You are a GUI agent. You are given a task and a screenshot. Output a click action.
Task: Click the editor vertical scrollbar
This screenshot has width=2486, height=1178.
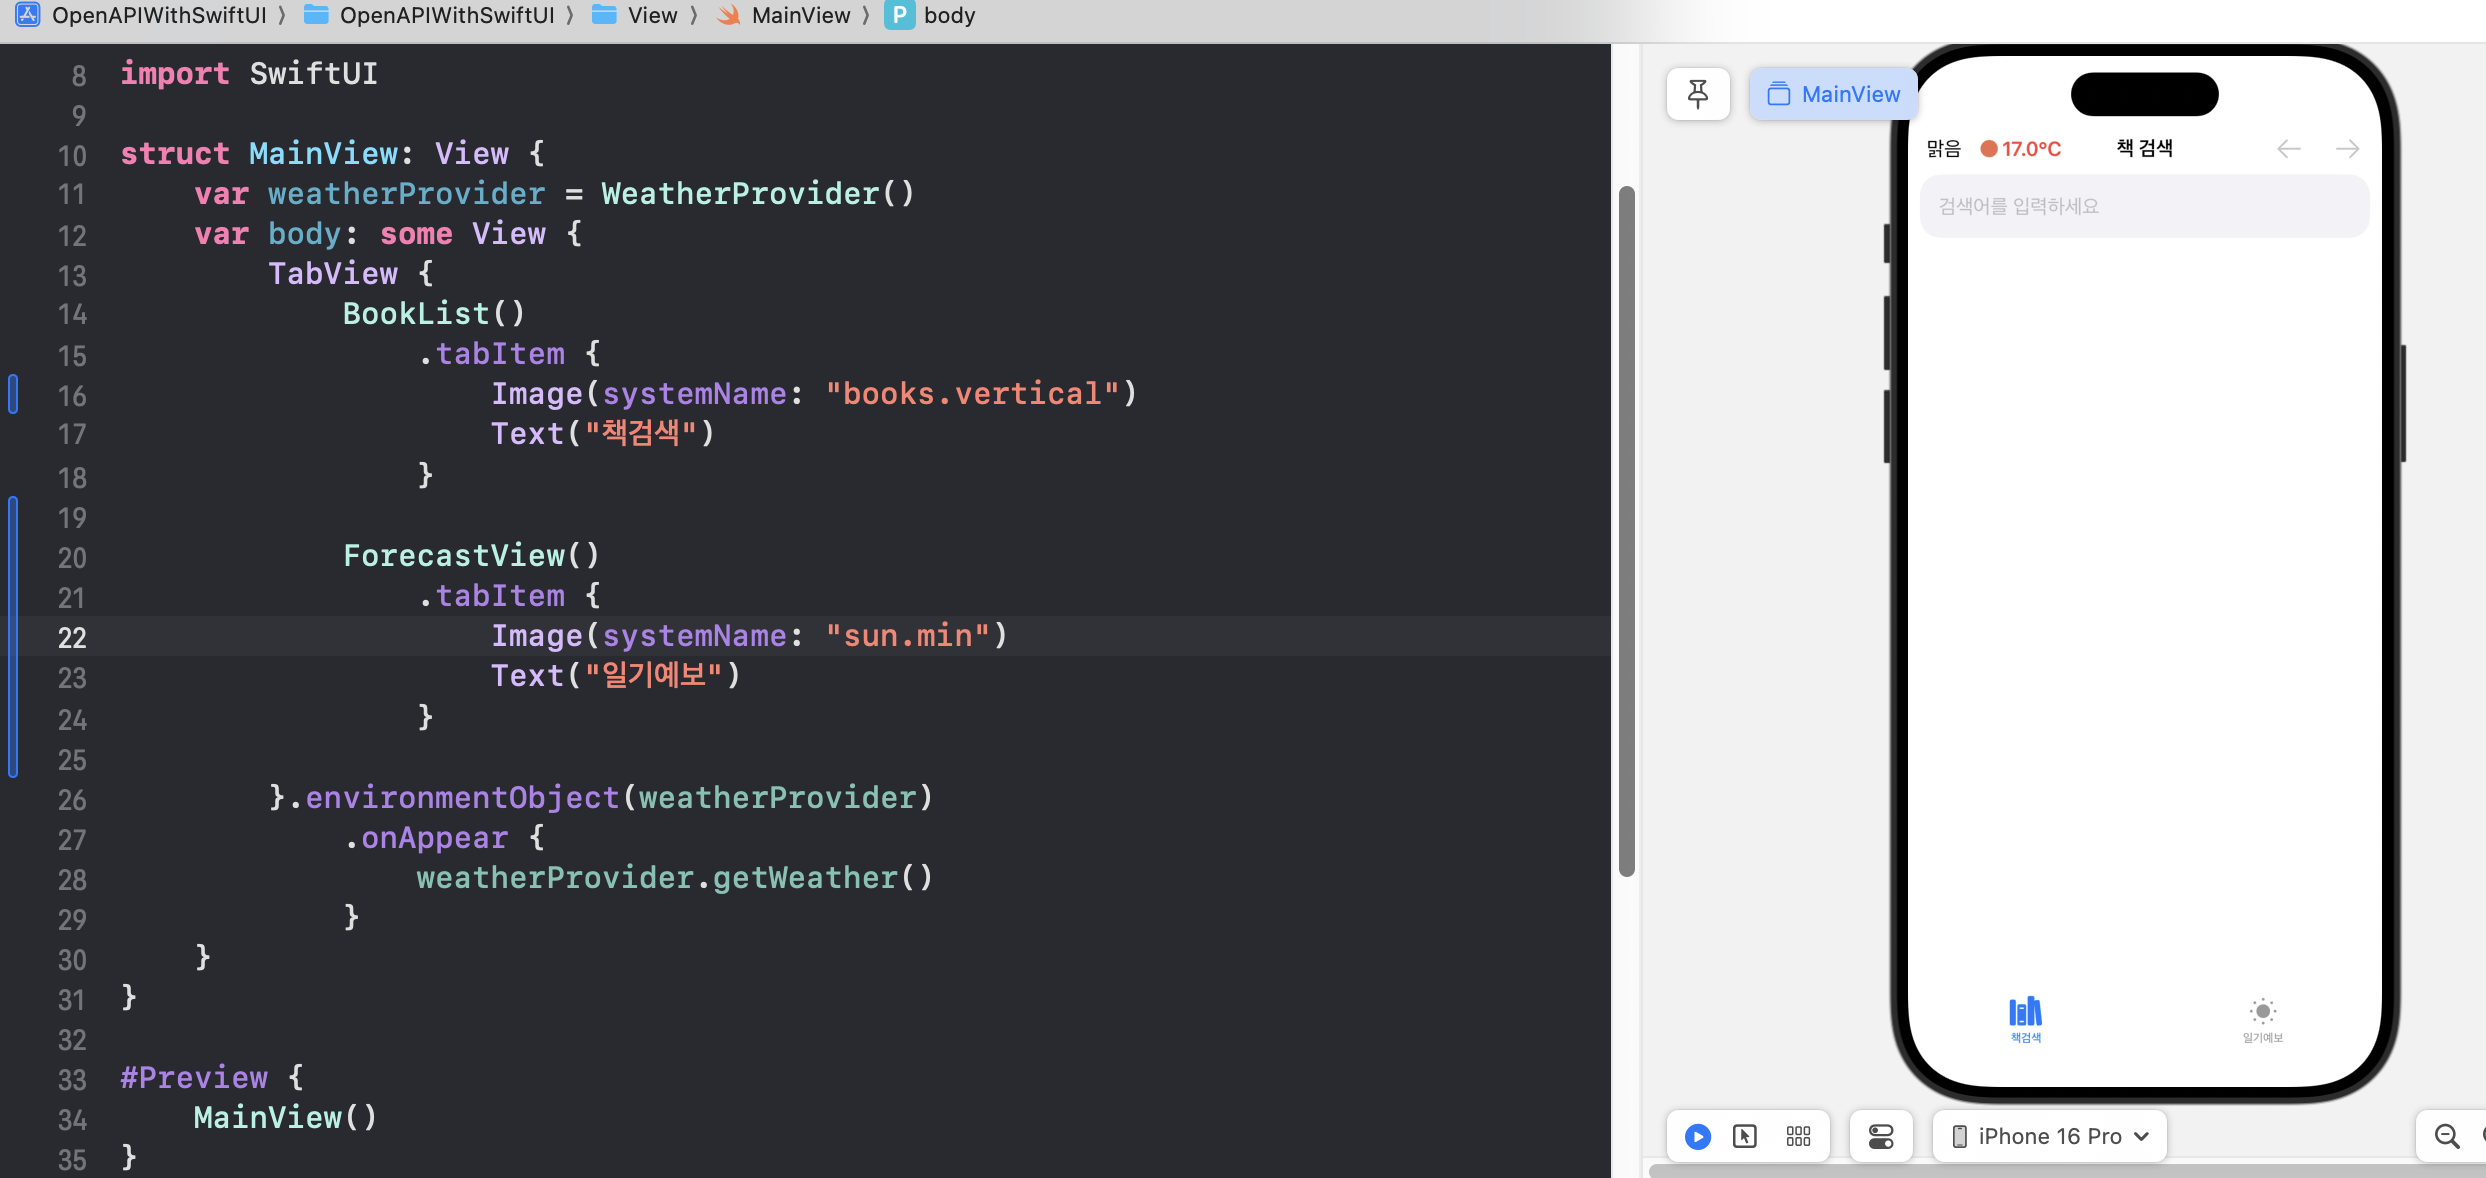1626,530
